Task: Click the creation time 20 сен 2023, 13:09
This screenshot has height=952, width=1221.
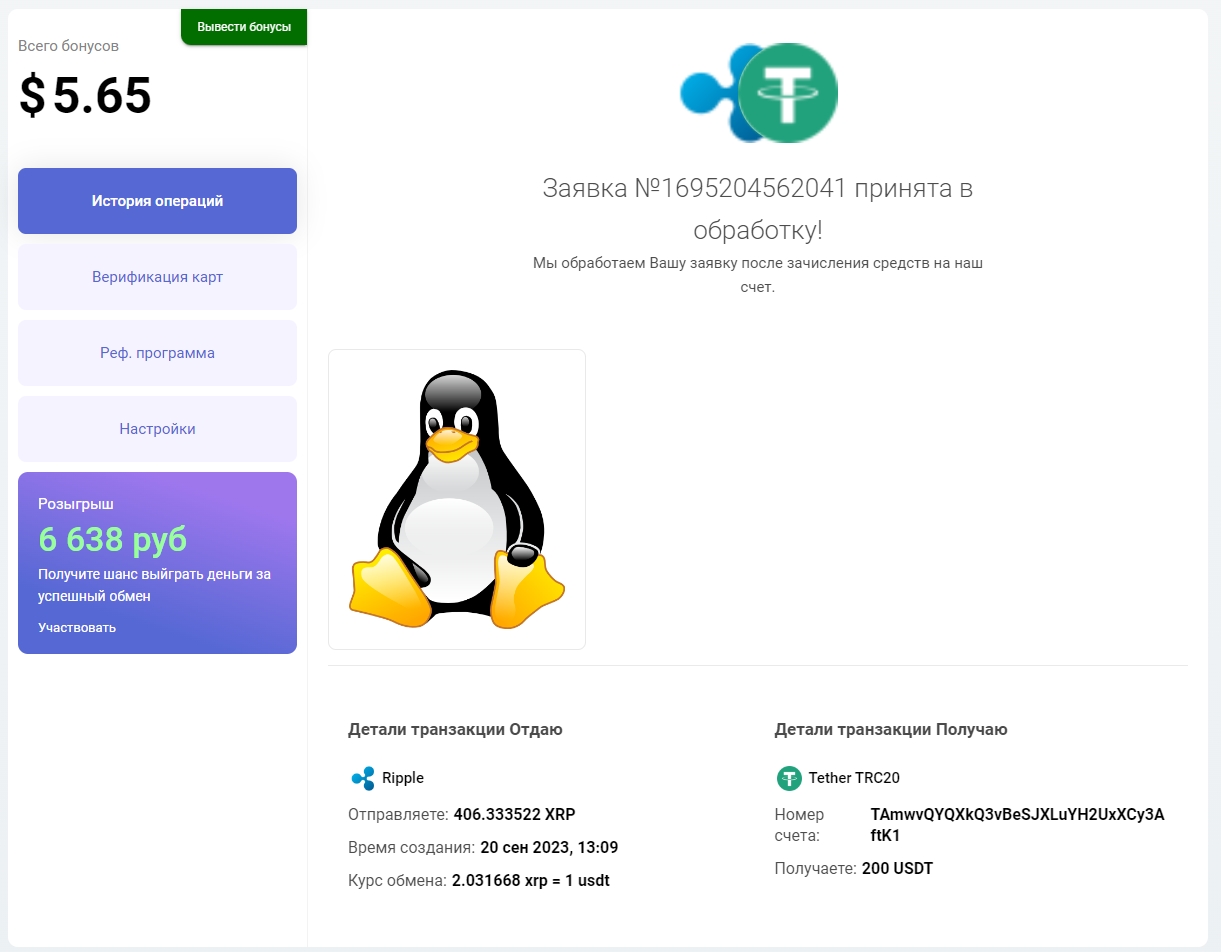Action: [549, 848]
